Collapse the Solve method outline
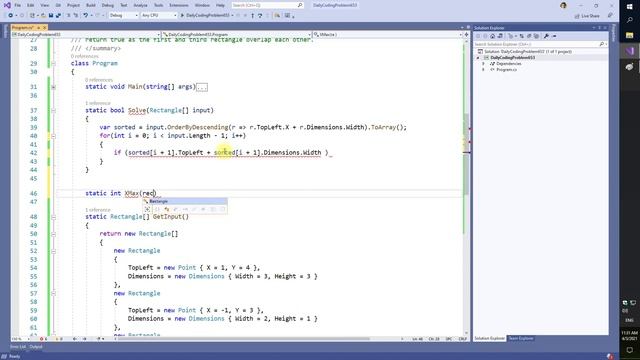This screenshot has width=640, height=360. 53,110
